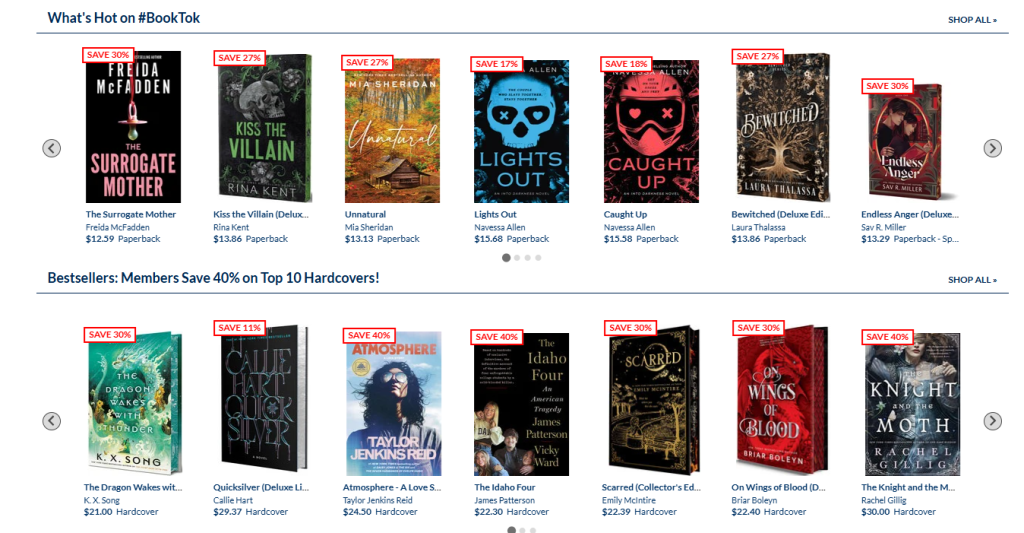Click On Wings of Blood title link
Image resolution: width=1024 pixels, height=533 pixels.
(x=778, y=487)
